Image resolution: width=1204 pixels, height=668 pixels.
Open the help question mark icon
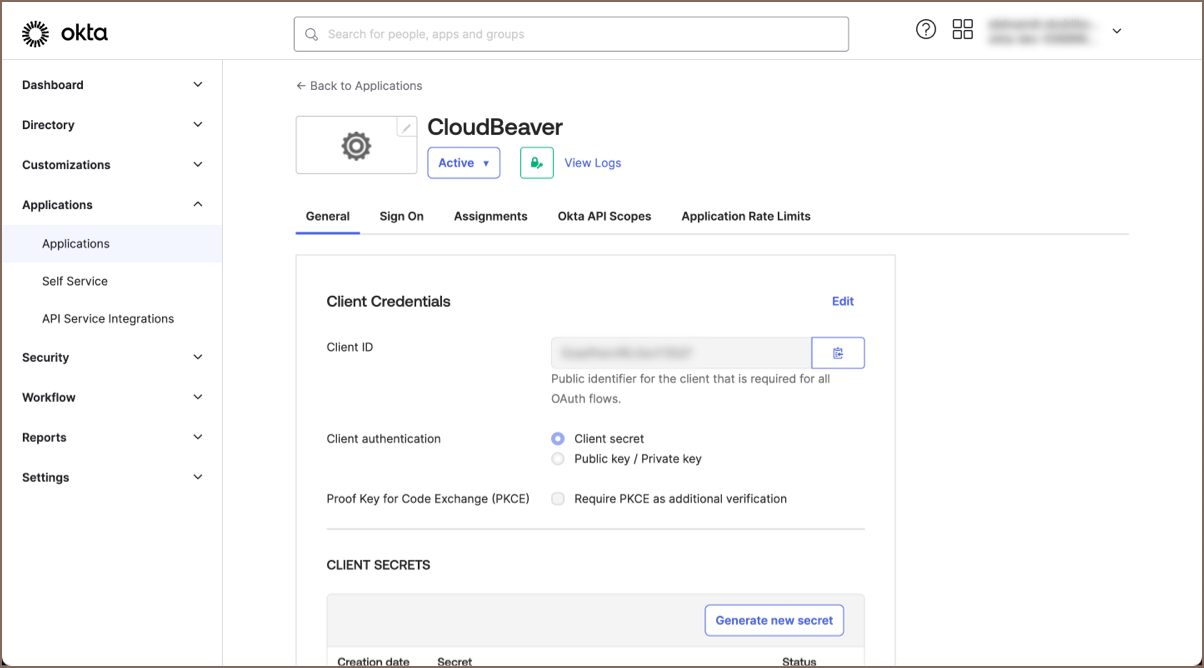926,30
